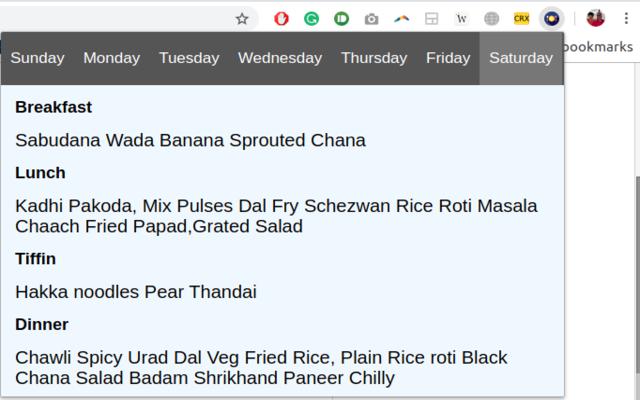The width and height of the screenshot is (640, 400).
Task: Open the Thursday tab
Action: pyautogui.click(x=374, y=58)
